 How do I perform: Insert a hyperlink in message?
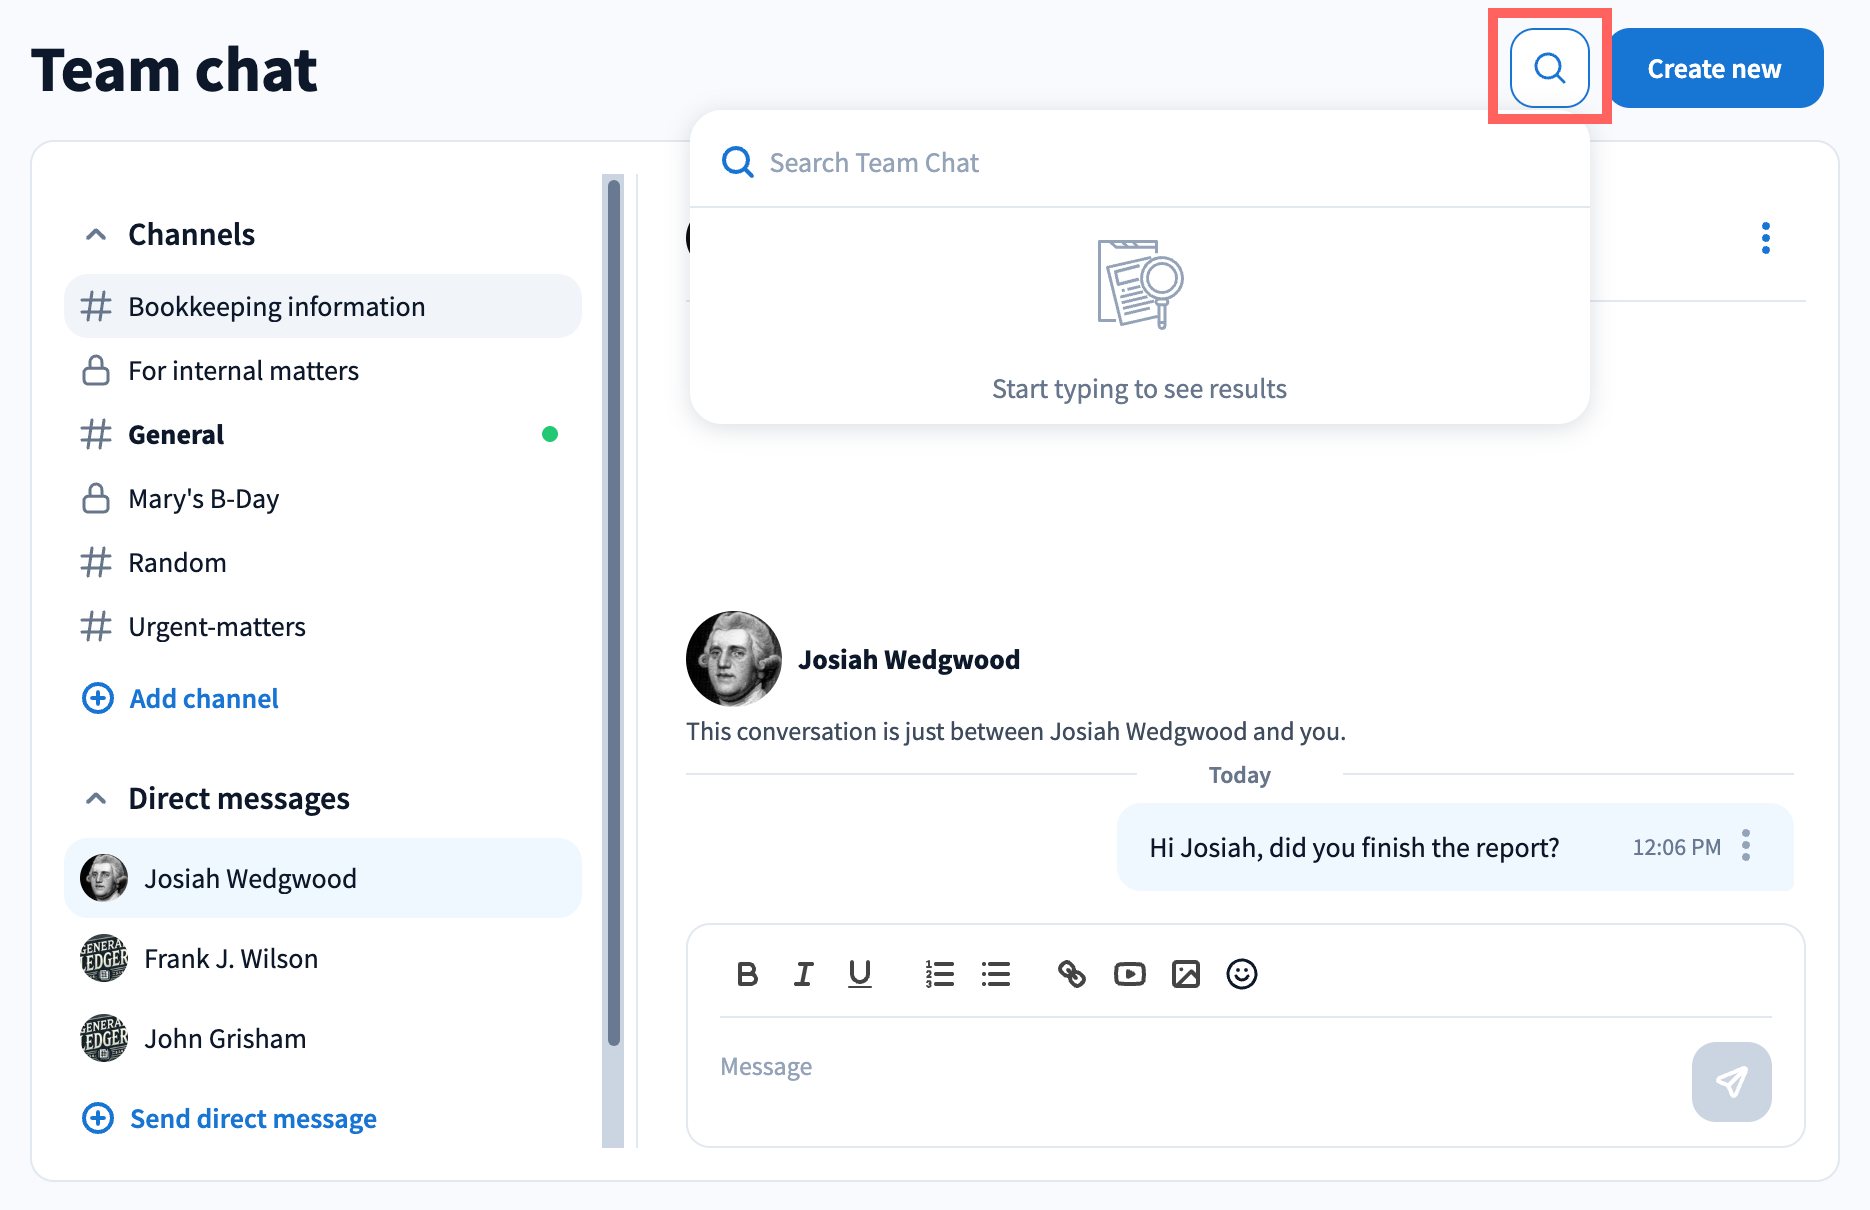tap(1072, 974)
